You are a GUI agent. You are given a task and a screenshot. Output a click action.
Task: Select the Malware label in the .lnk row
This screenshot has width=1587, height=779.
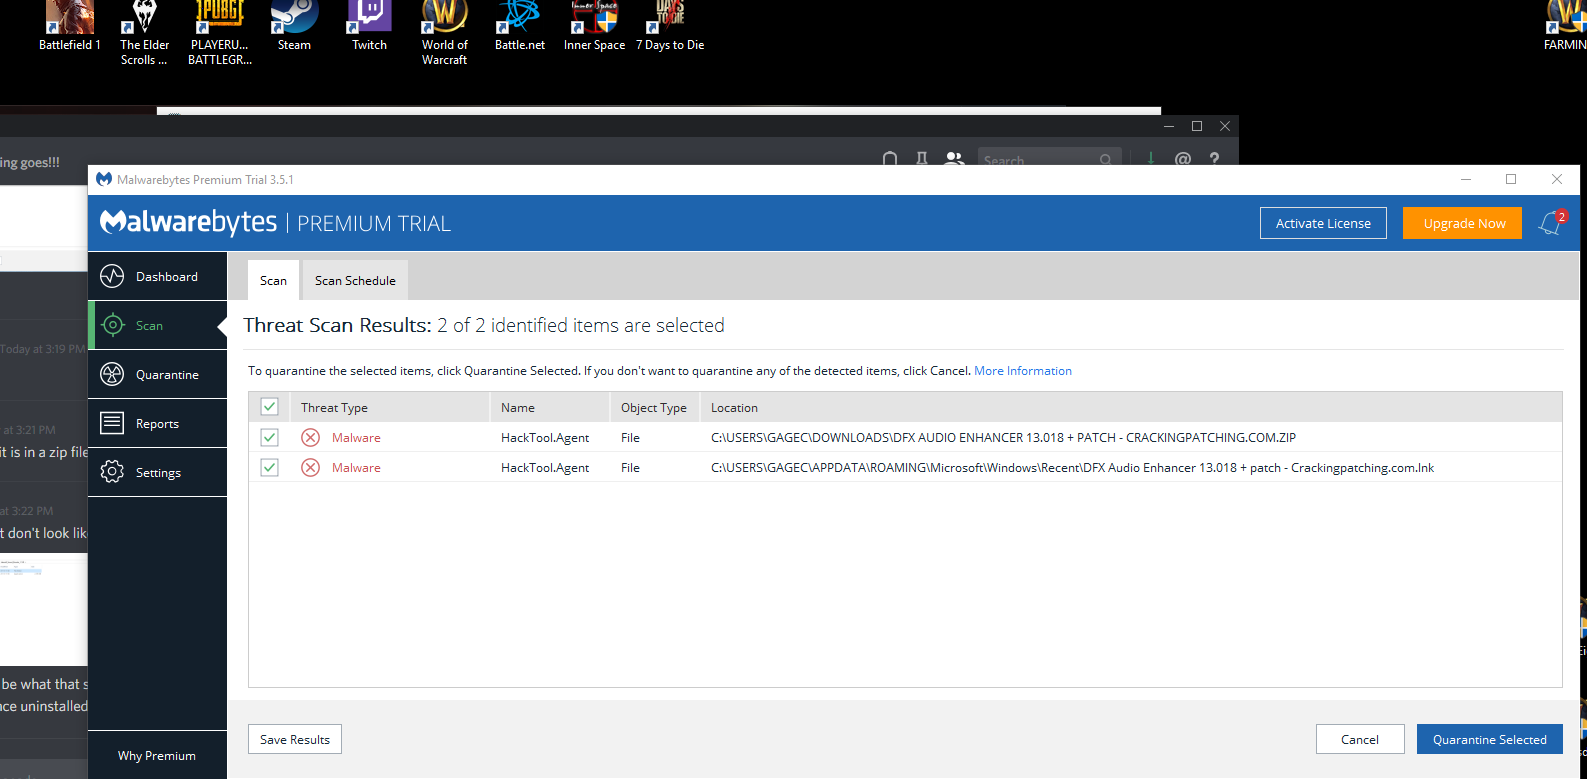(356, 468)
